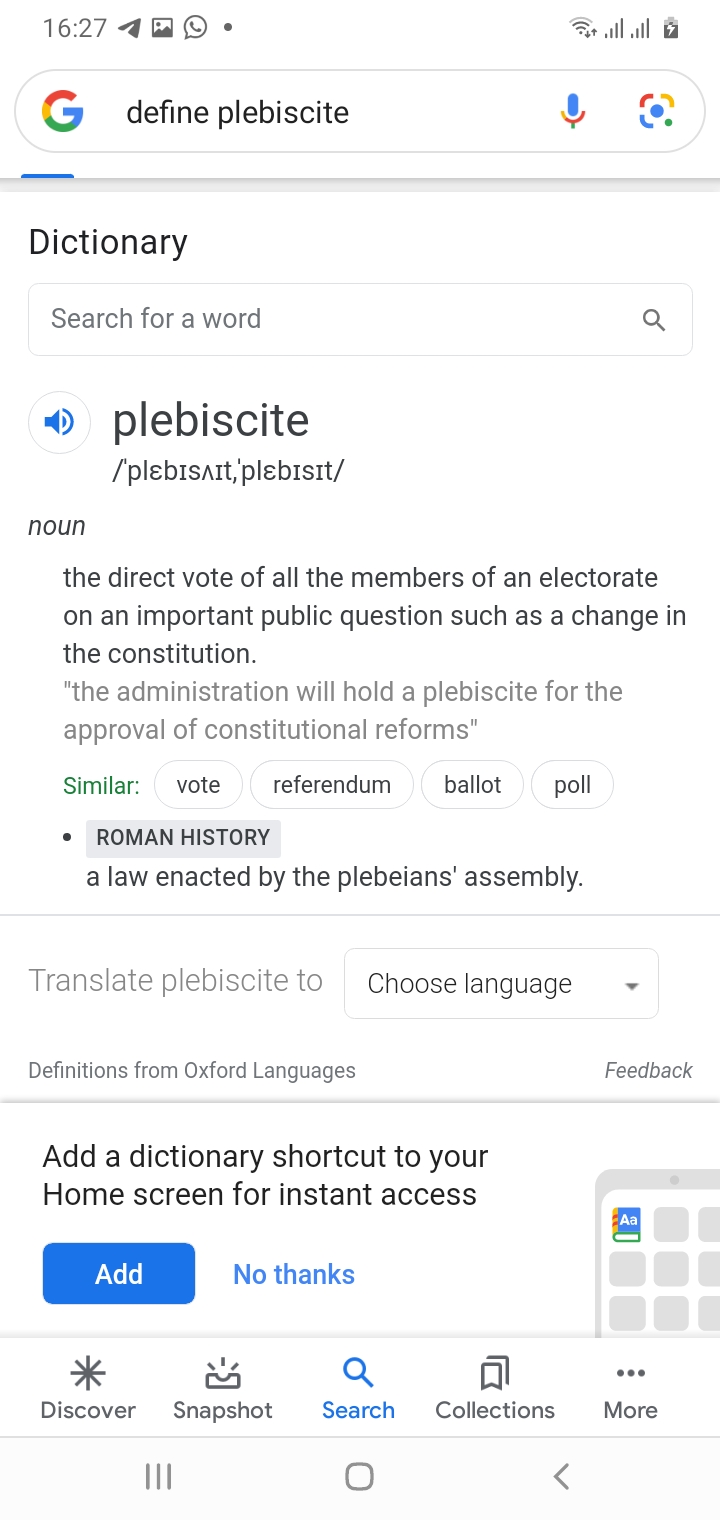
Task: Start voice search with the microphone
Action: coord(572,111)
